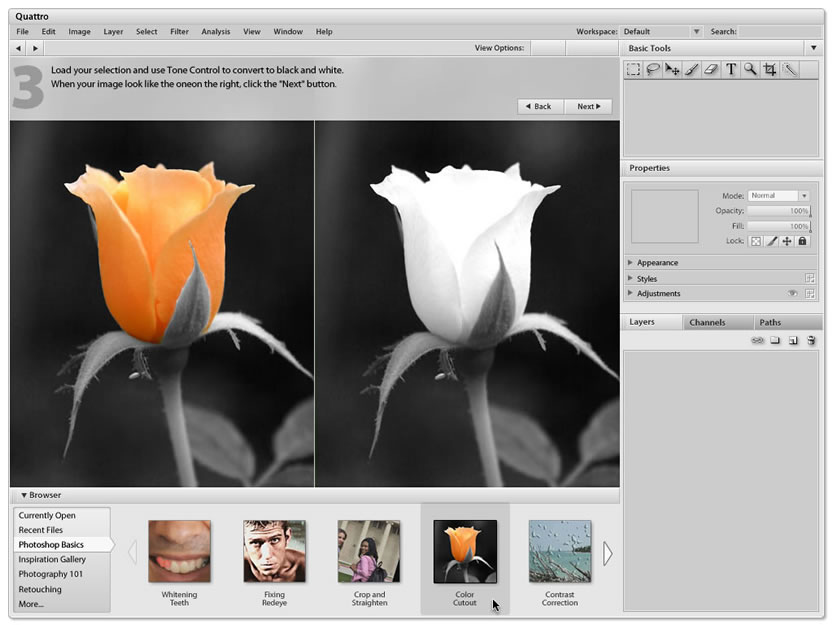Open the View menu

pos(252,32)
